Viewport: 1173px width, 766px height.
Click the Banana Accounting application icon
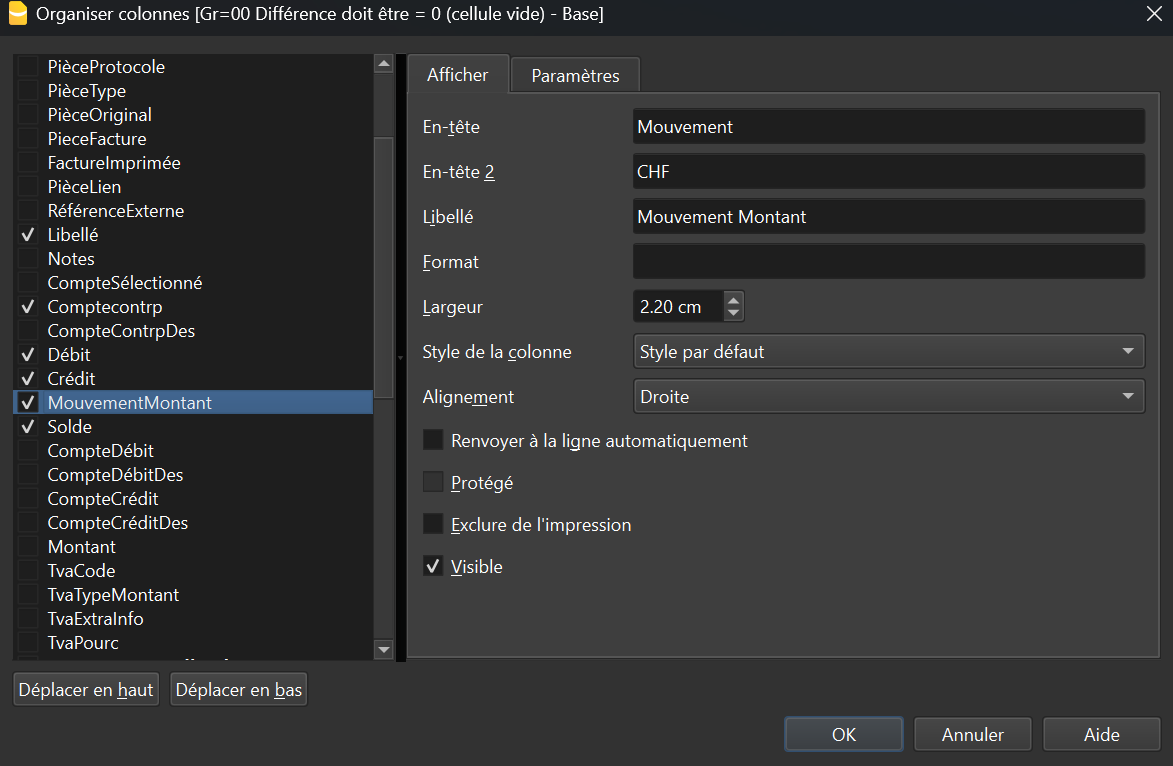point(16,14)
